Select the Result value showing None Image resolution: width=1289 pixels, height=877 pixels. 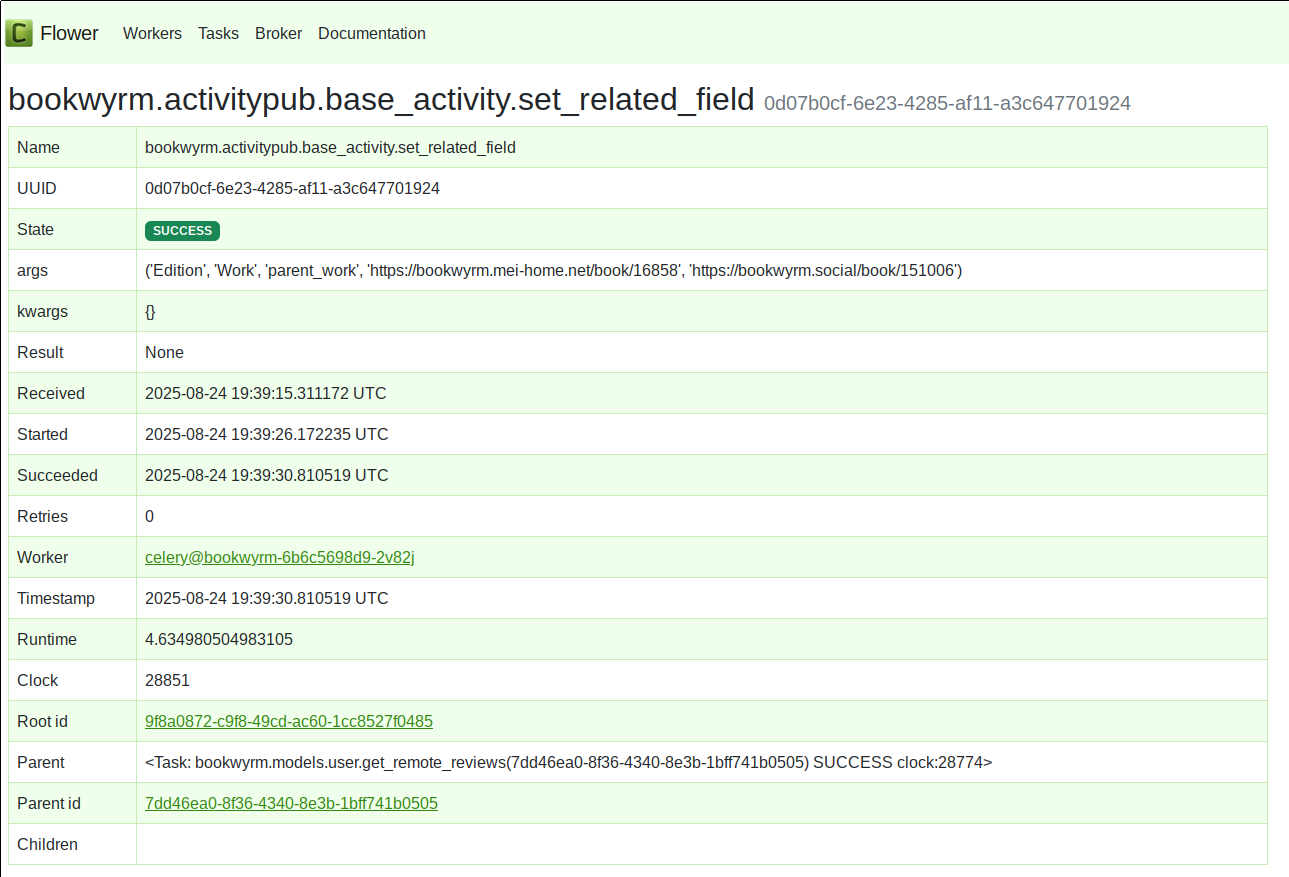pyautogui.click(x=164, y=352)
